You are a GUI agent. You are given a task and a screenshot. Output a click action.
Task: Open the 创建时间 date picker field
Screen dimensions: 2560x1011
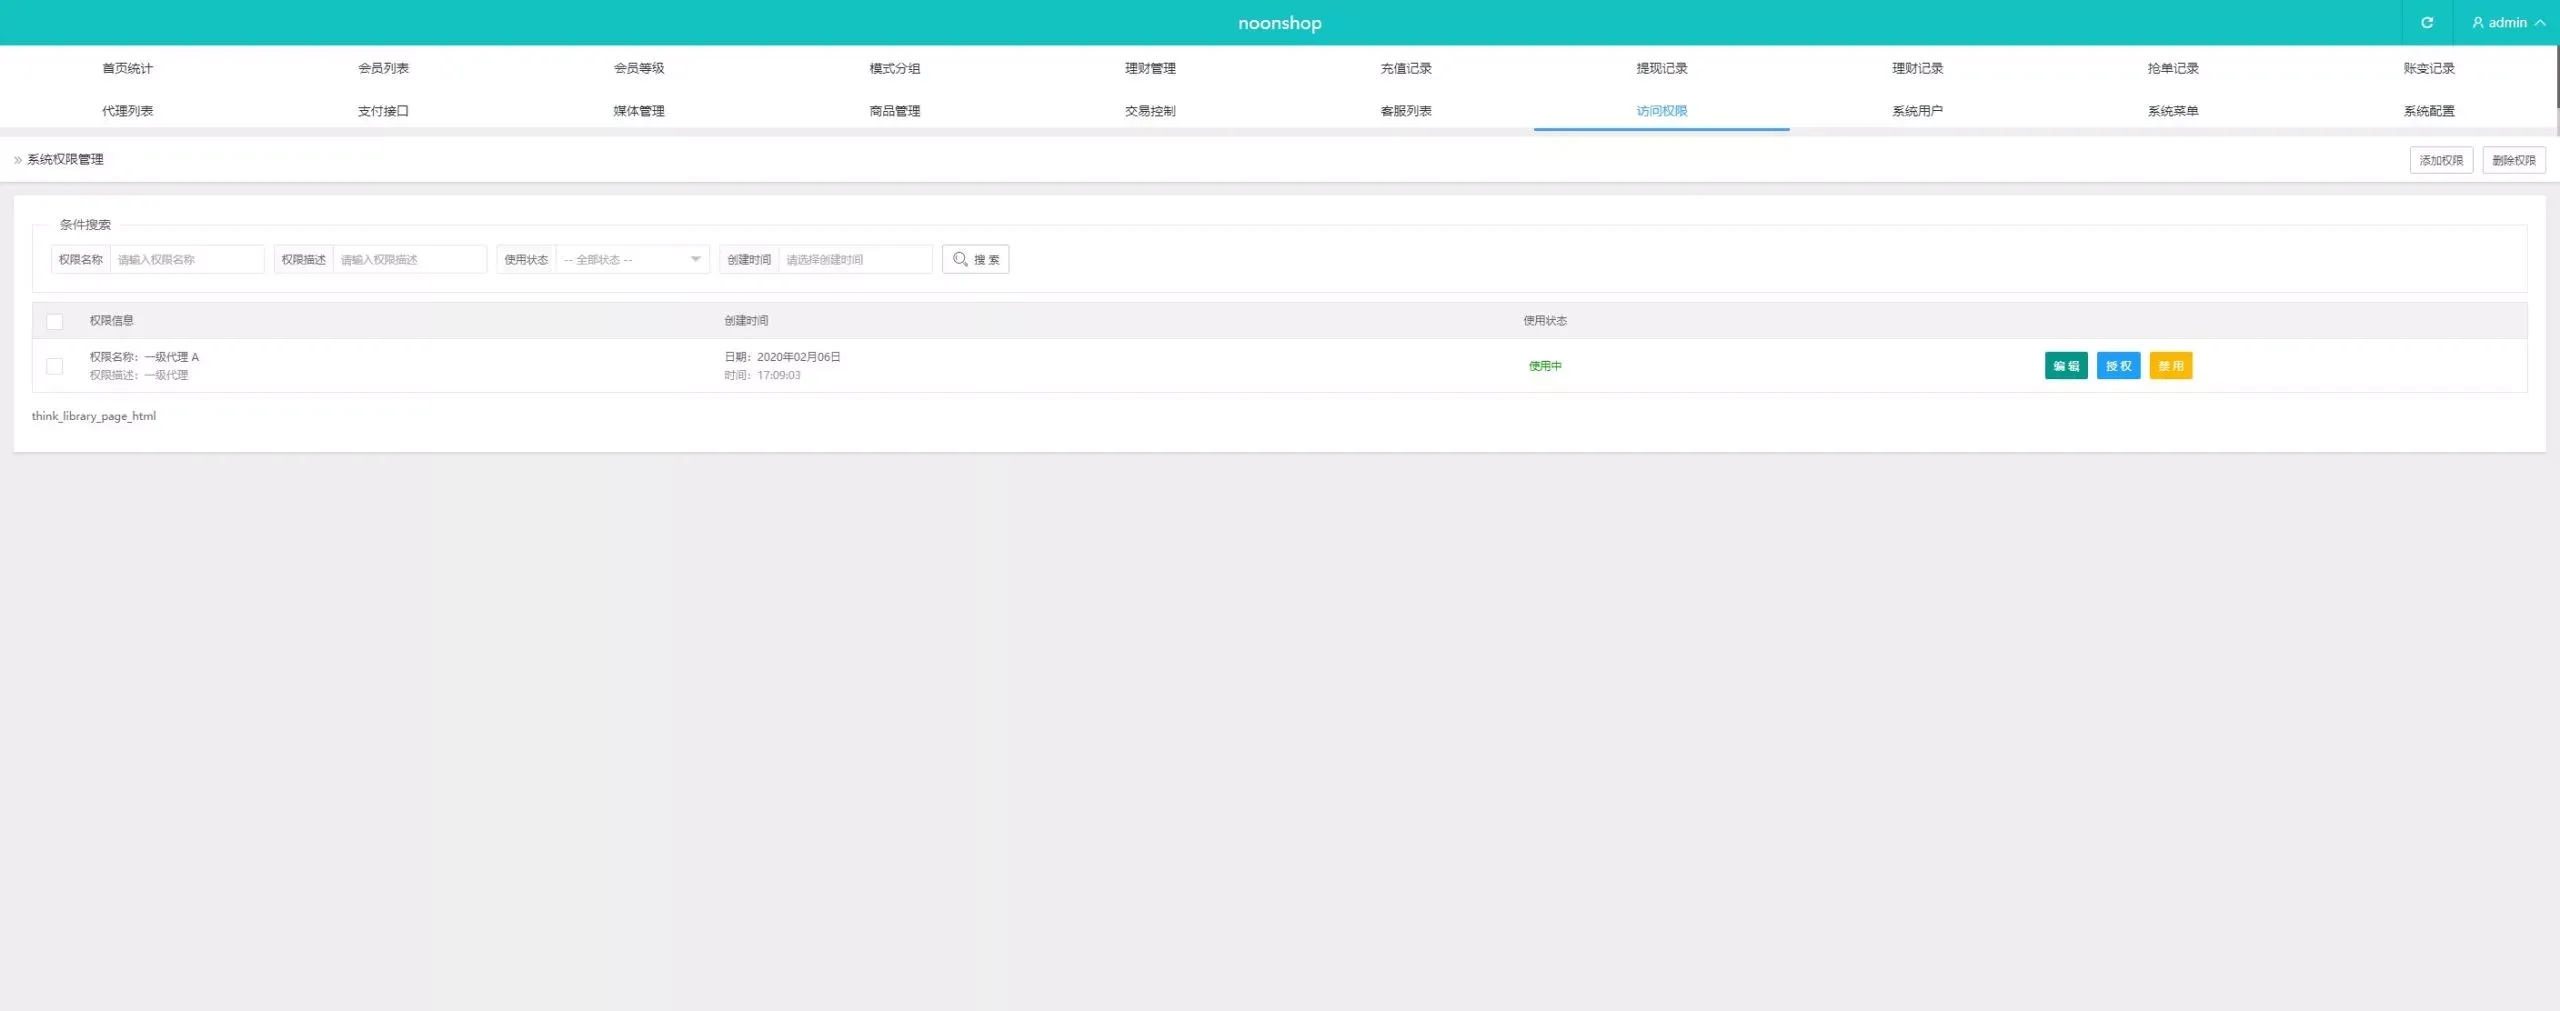click(x=855, y=259)
